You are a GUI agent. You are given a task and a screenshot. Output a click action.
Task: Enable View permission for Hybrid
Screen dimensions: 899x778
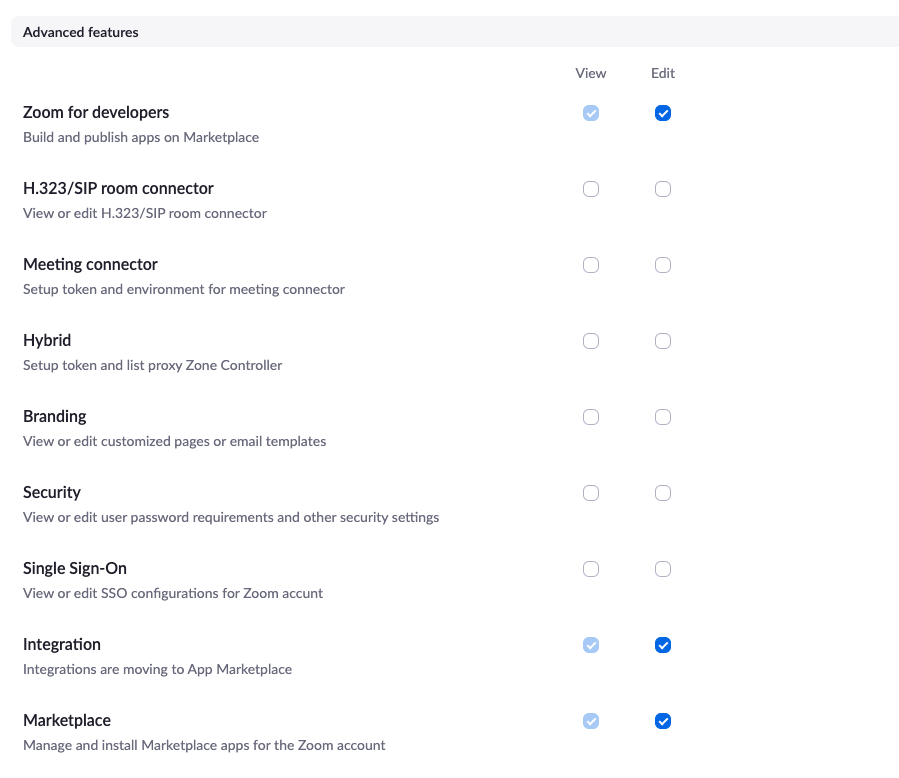coord(591,341)
